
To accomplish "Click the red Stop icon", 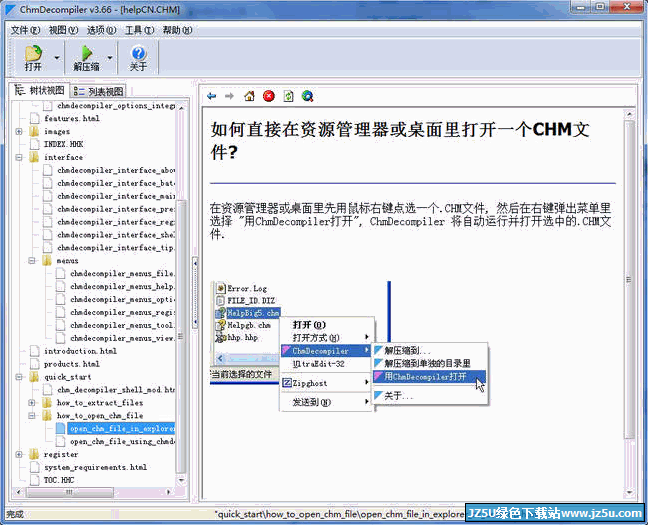I will coord(269,96).
